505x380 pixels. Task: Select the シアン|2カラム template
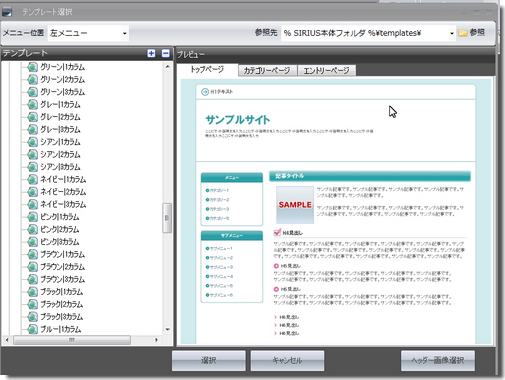(x=60, y=155)
